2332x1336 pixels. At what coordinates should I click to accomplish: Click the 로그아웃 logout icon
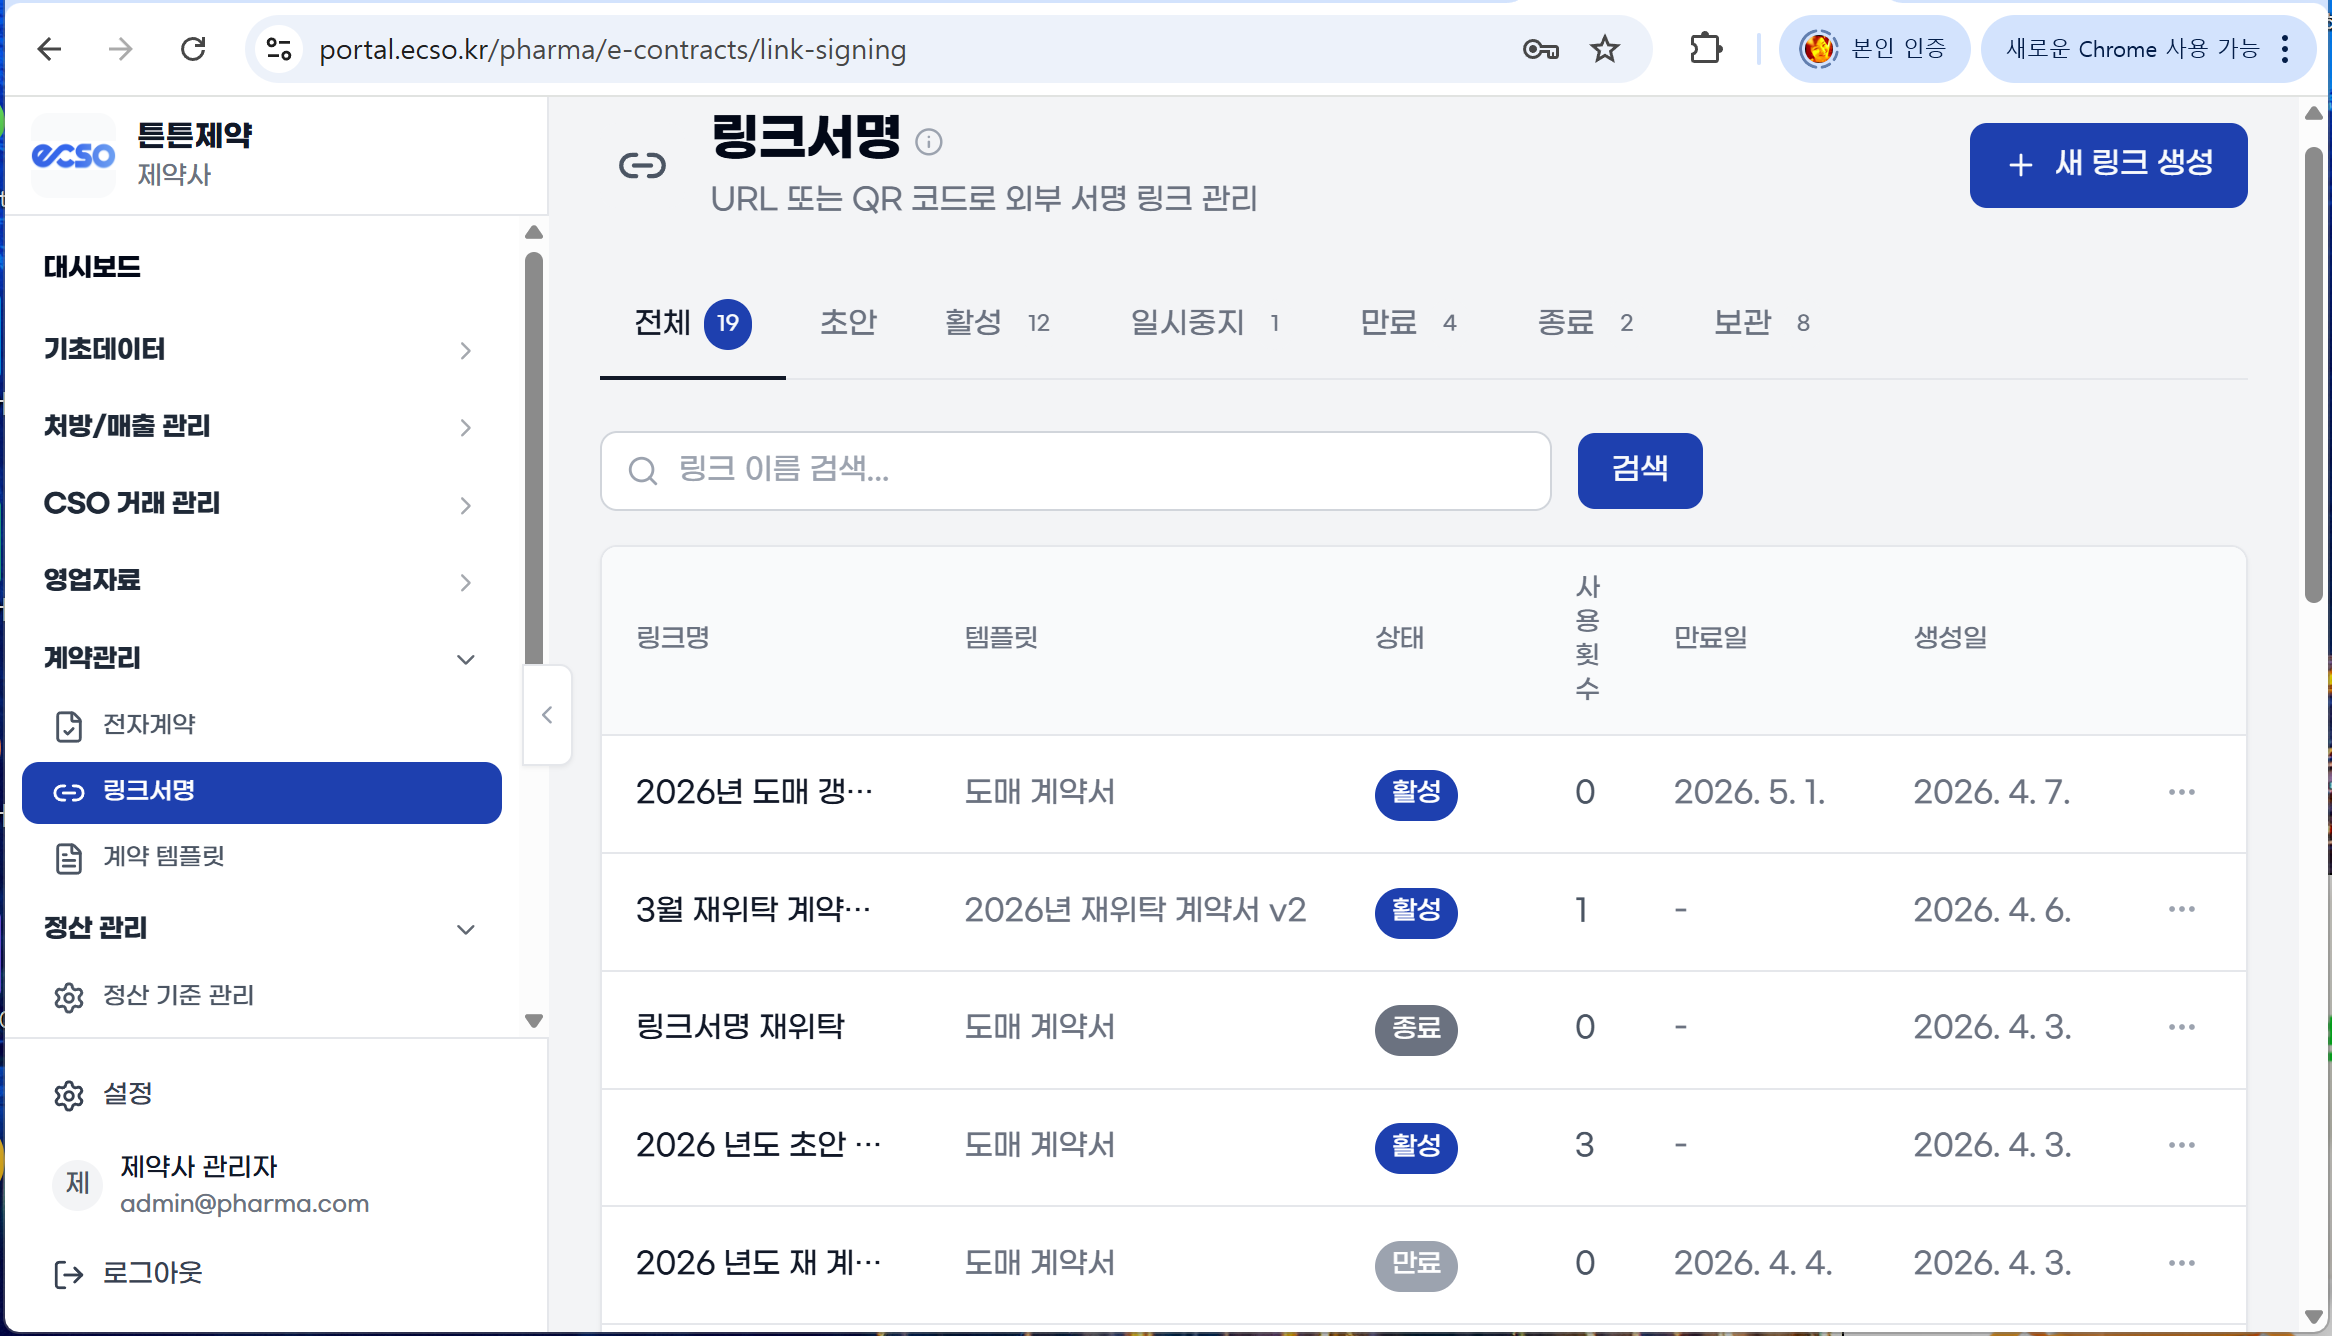coord(69,1274)
